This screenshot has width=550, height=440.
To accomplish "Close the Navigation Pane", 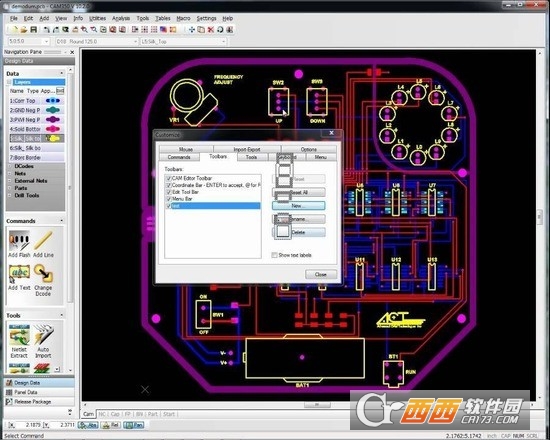I will 72,52.
